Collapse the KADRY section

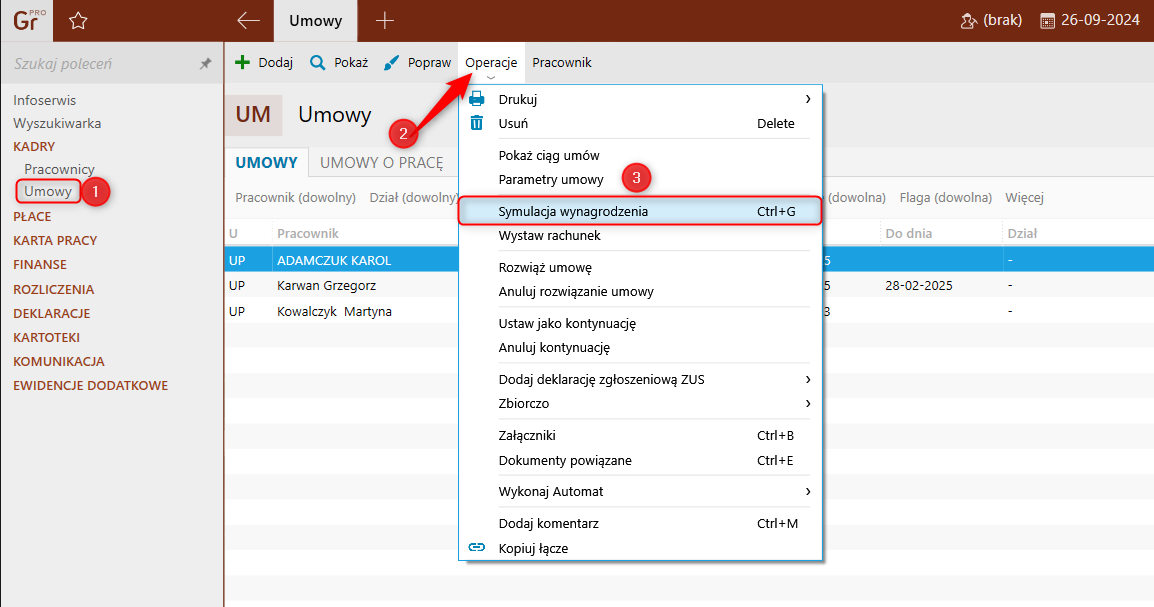pyautogui.click(x=34, y=146)
